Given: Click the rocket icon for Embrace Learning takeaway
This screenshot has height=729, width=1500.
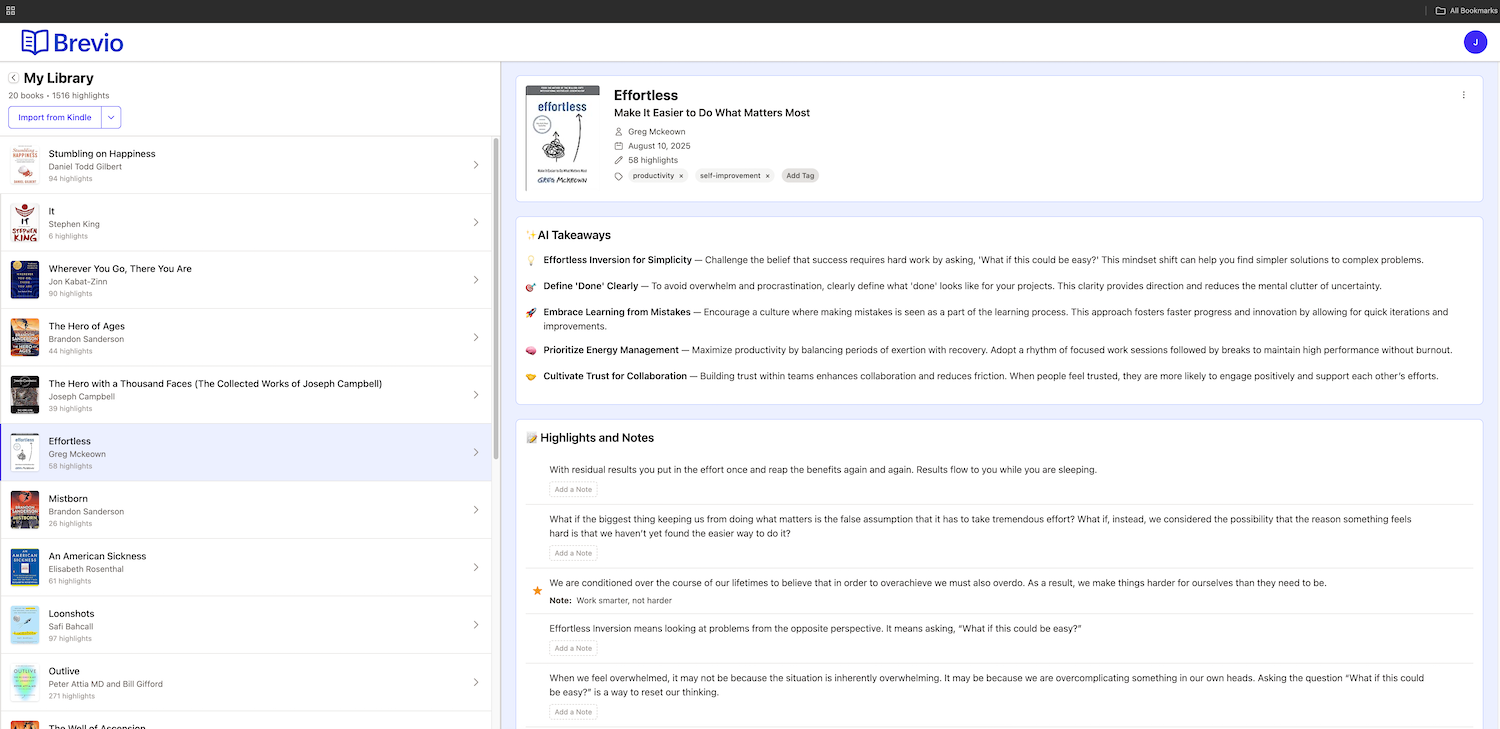Looking at the screenshot, I should point(531,312).
